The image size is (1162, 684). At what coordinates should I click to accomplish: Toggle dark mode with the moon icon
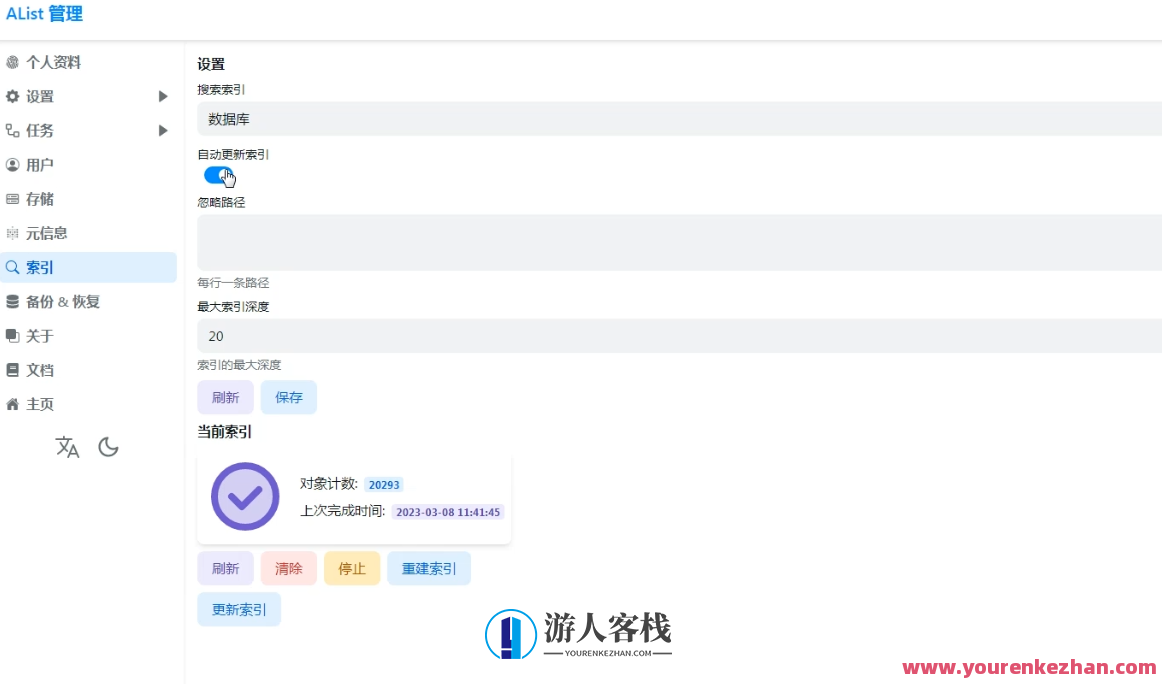(108, 447)
